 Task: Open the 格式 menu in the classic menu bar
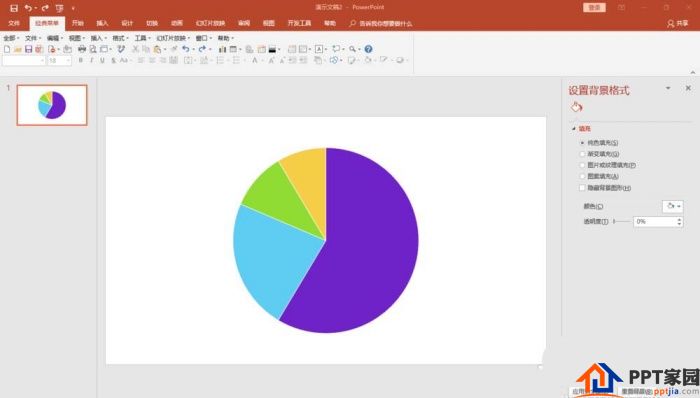(119, 38)
